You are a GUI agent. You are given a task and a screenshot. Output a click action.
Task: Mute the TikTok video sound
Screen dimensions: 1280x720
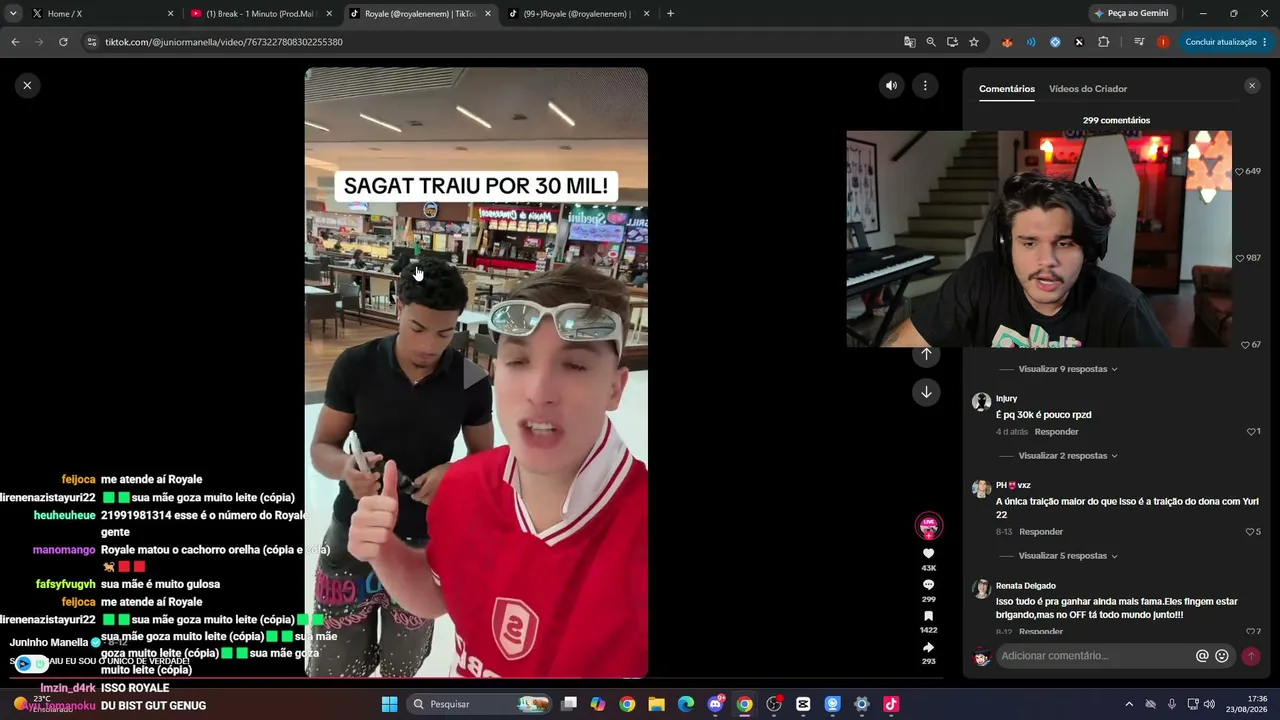pyautogui.click(x=891, y=86)
